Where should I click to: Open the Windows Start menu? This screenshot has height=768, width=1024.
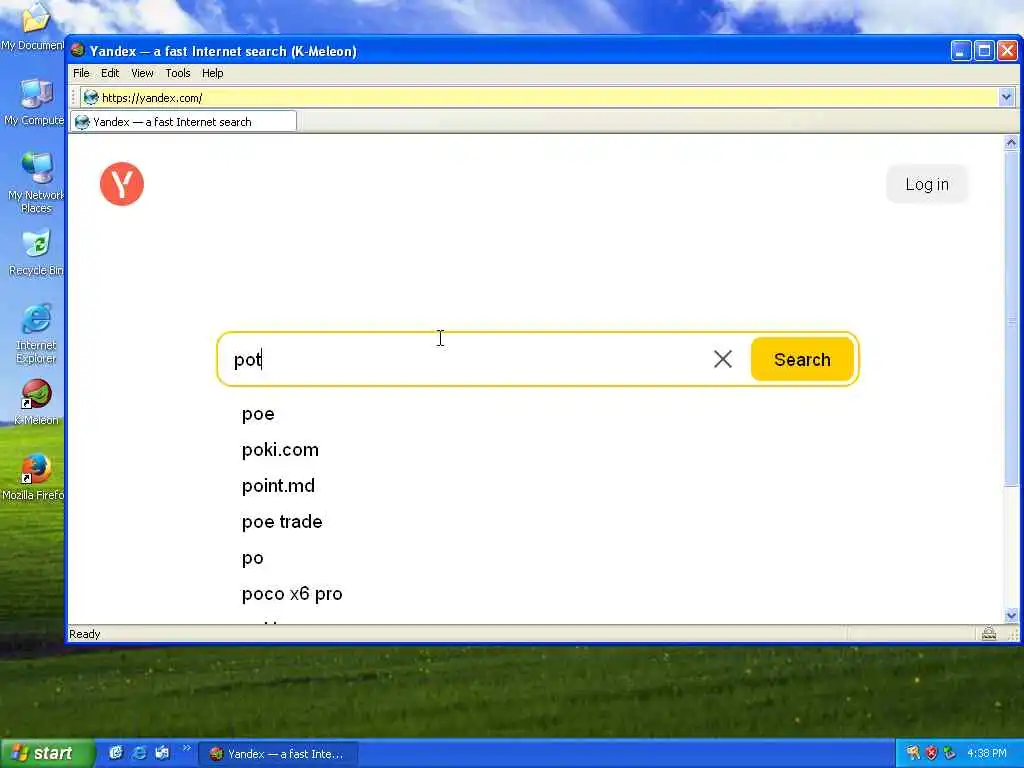(46, 753)
